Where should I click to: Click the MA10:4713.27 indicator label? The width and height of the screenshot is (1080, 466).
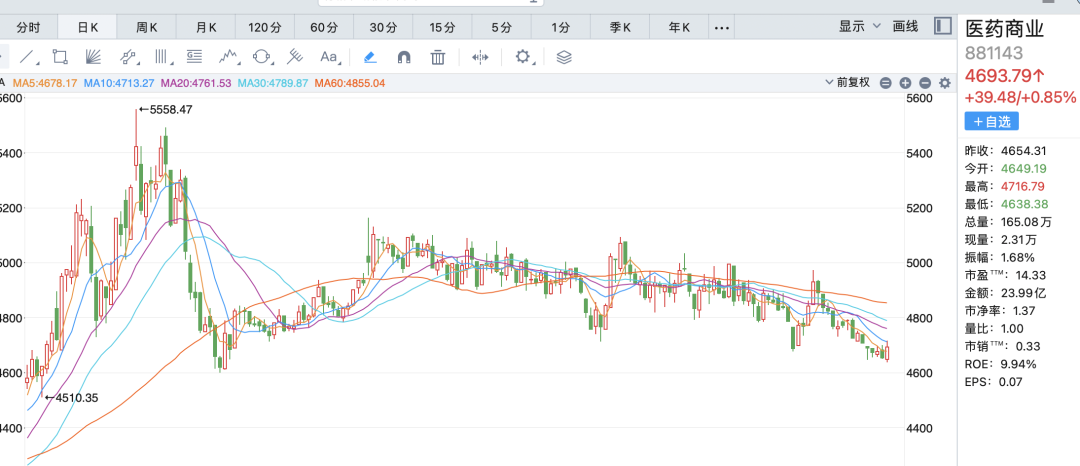click(x=118, y=83)
